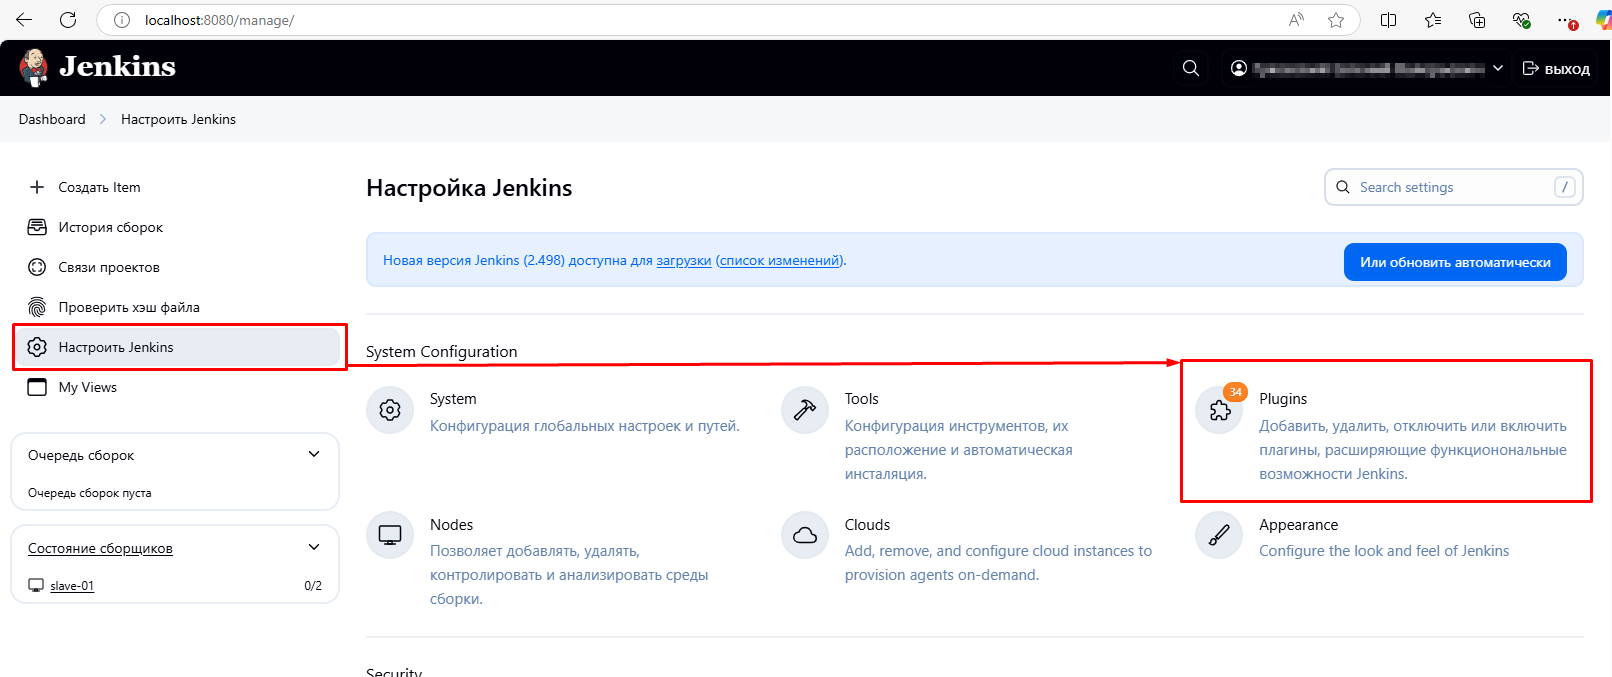Open My Views in the sidebar

tap(87, 387)
